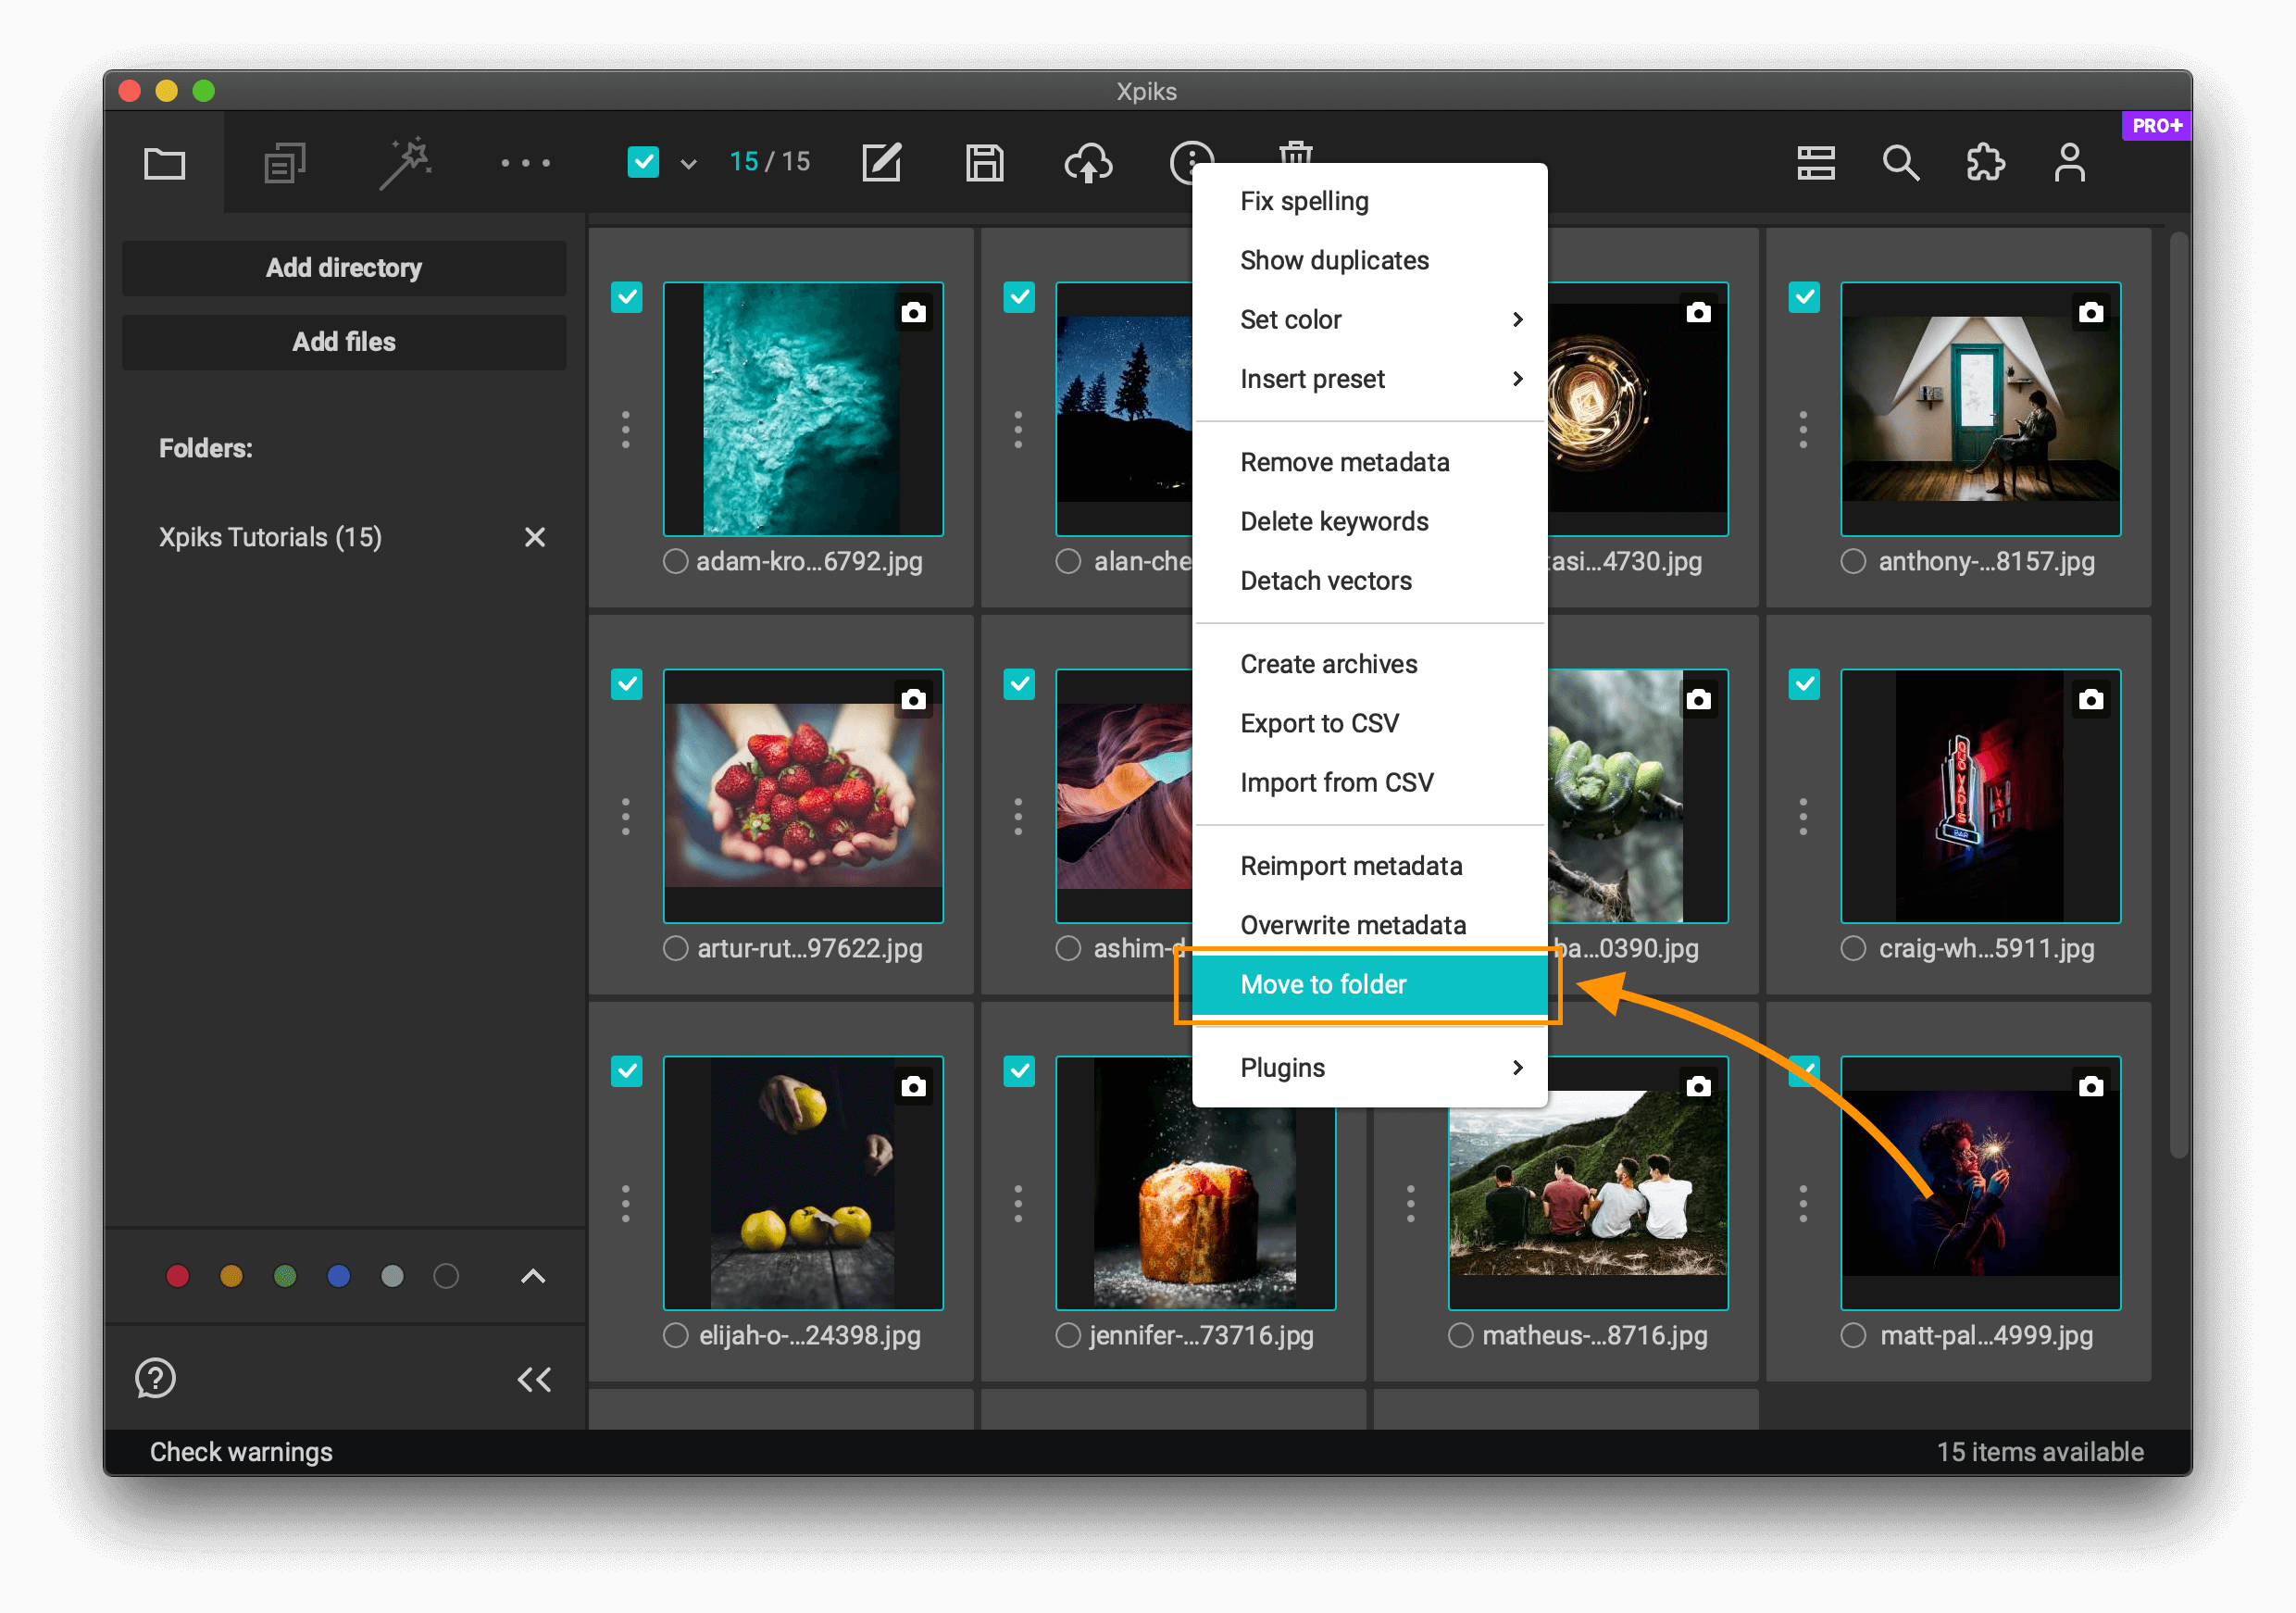The image size is (2296, 1613).
Task: Pick the red color filter dot
Action: pyautogui.click(x=178, y=1276)
